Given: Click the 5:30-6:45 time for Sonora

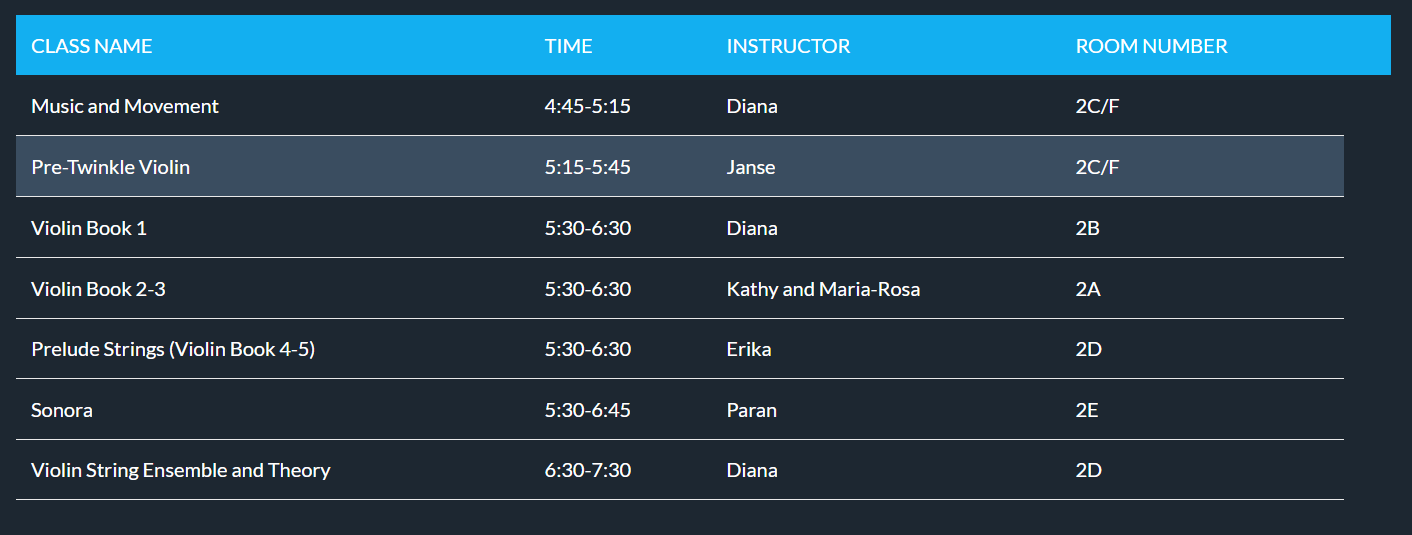Looking at the screenshot, I should point(587,410).
